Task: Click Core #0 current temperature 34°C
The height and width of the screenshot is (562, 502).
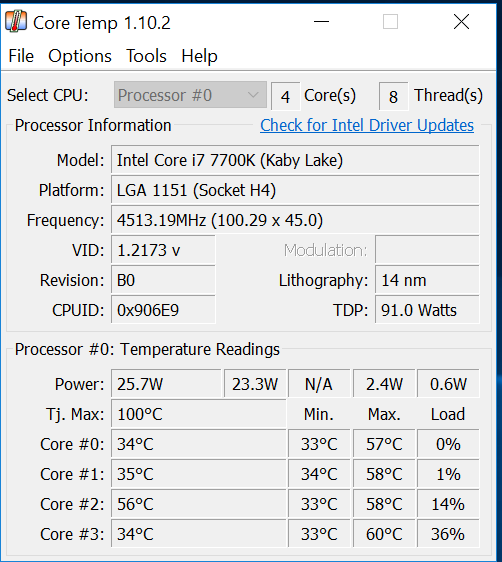Action: (x=199, y=444)
